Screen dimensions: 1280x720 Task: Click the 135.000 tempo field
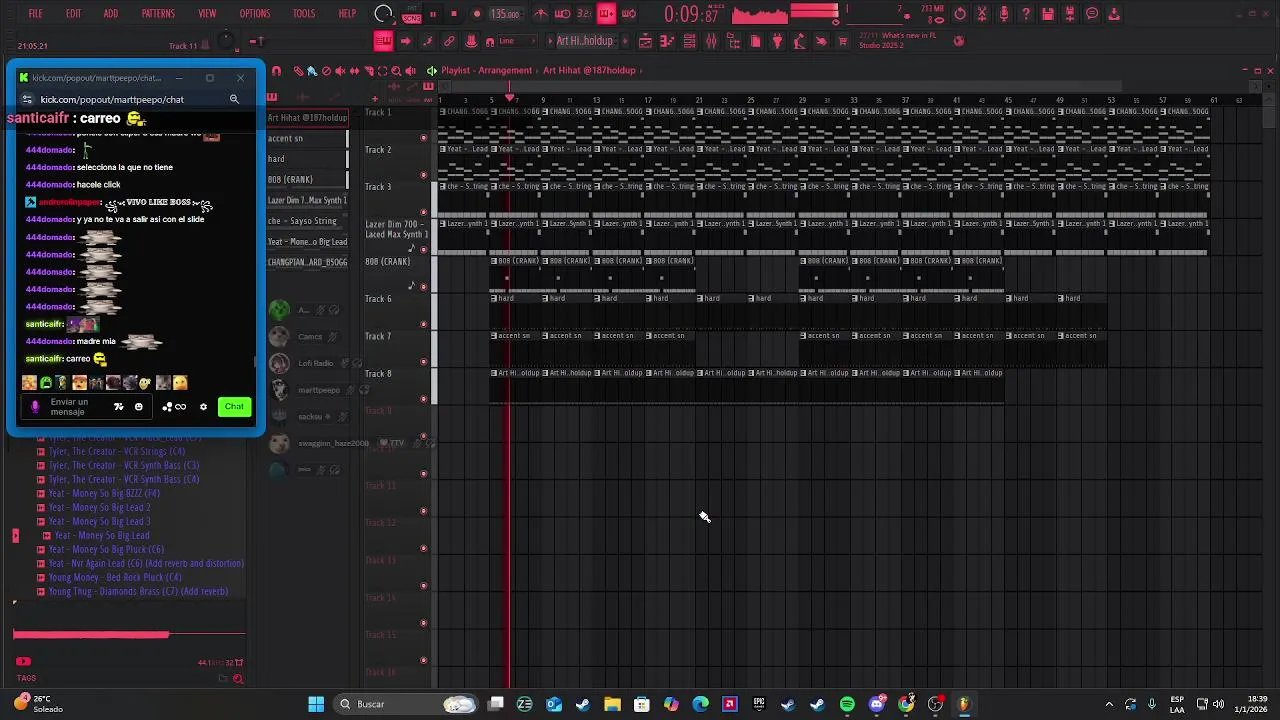pos(505,14)
